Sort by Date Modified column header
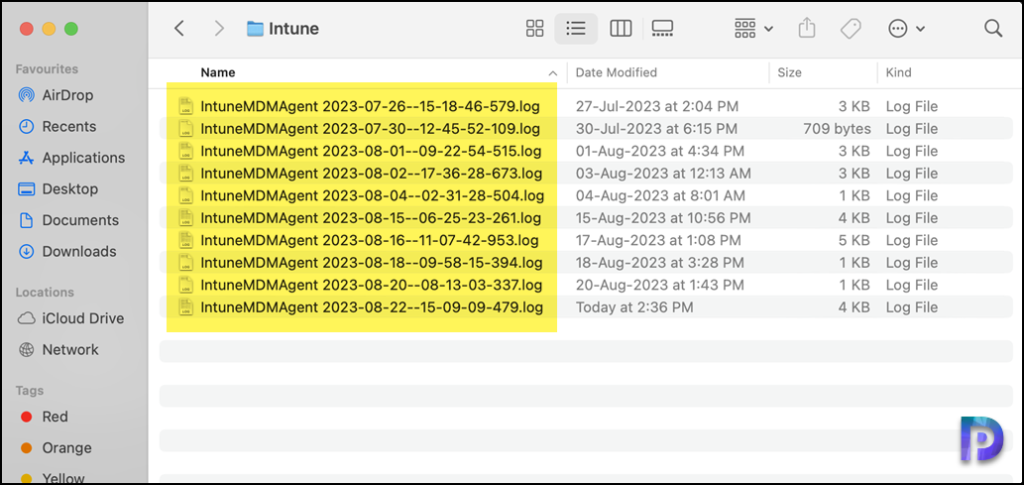Image resolution: width=1024 pixels, height=485 pixels. pos(616,72)
